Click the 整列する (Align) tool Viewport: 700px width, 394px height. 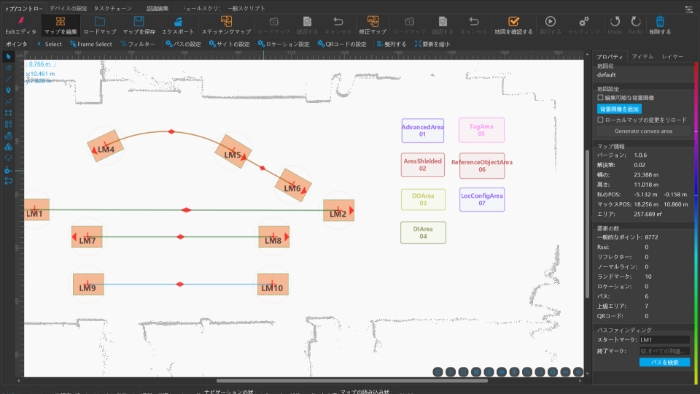(392, 44)
